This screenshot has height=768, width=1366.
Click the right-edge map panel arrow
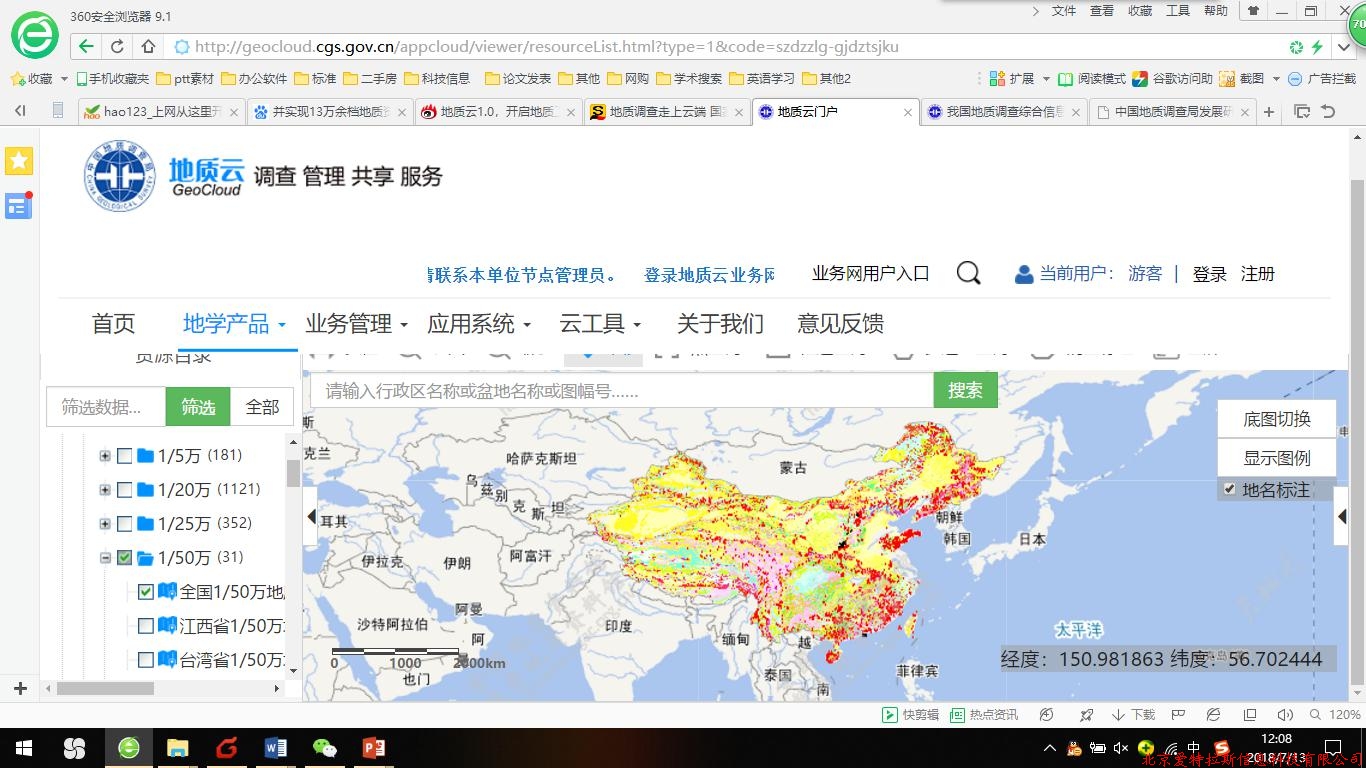pyautogui.click(x=1342, y=517)
